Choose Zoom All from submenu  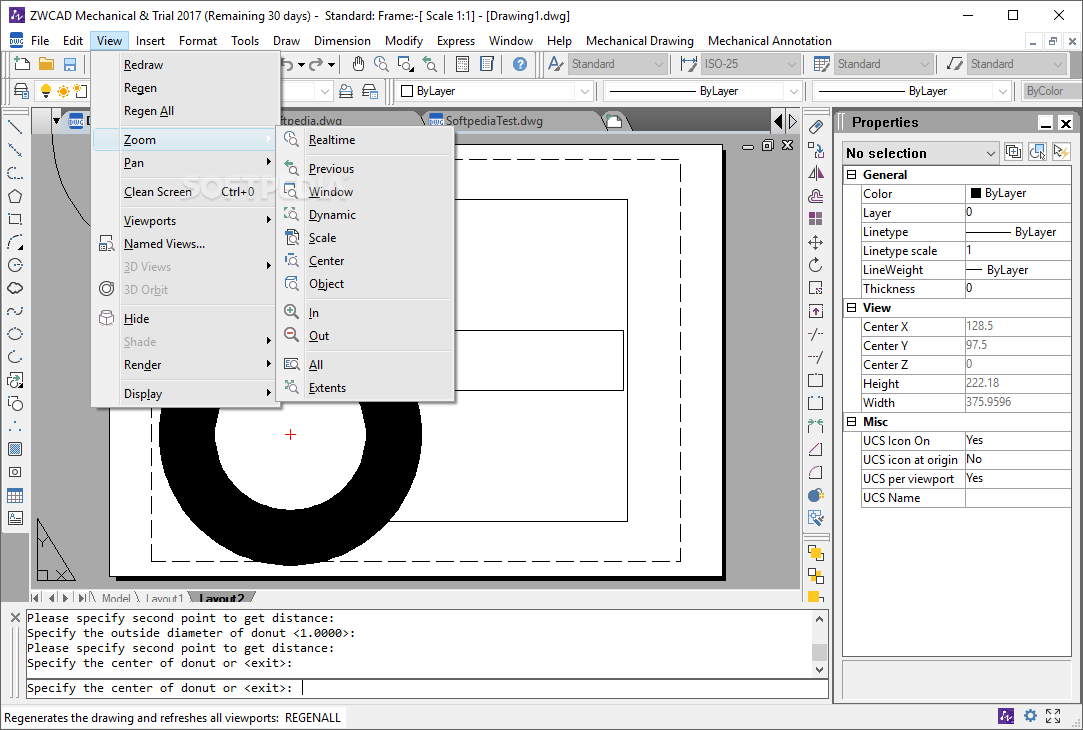pos(365,364)
